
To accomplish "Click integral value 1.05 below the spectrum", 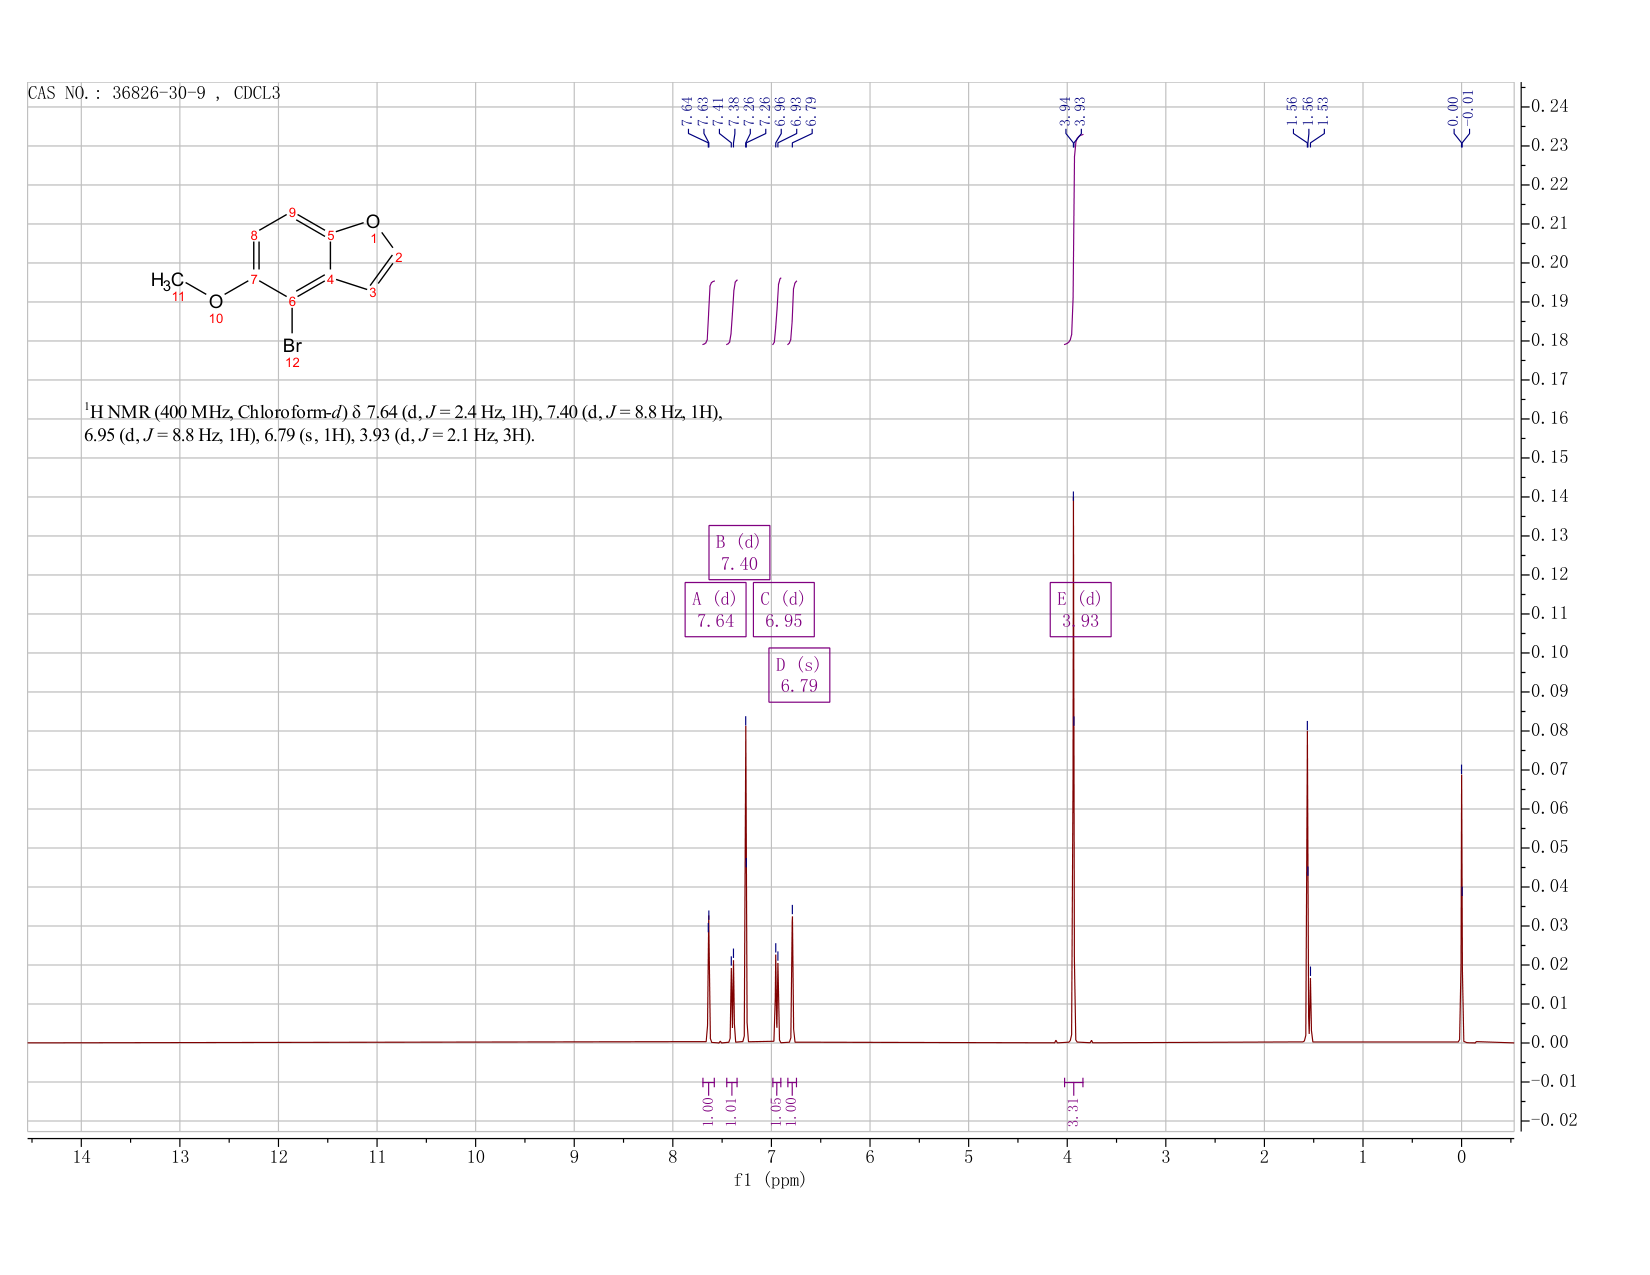I will (x=776, y=1111).
